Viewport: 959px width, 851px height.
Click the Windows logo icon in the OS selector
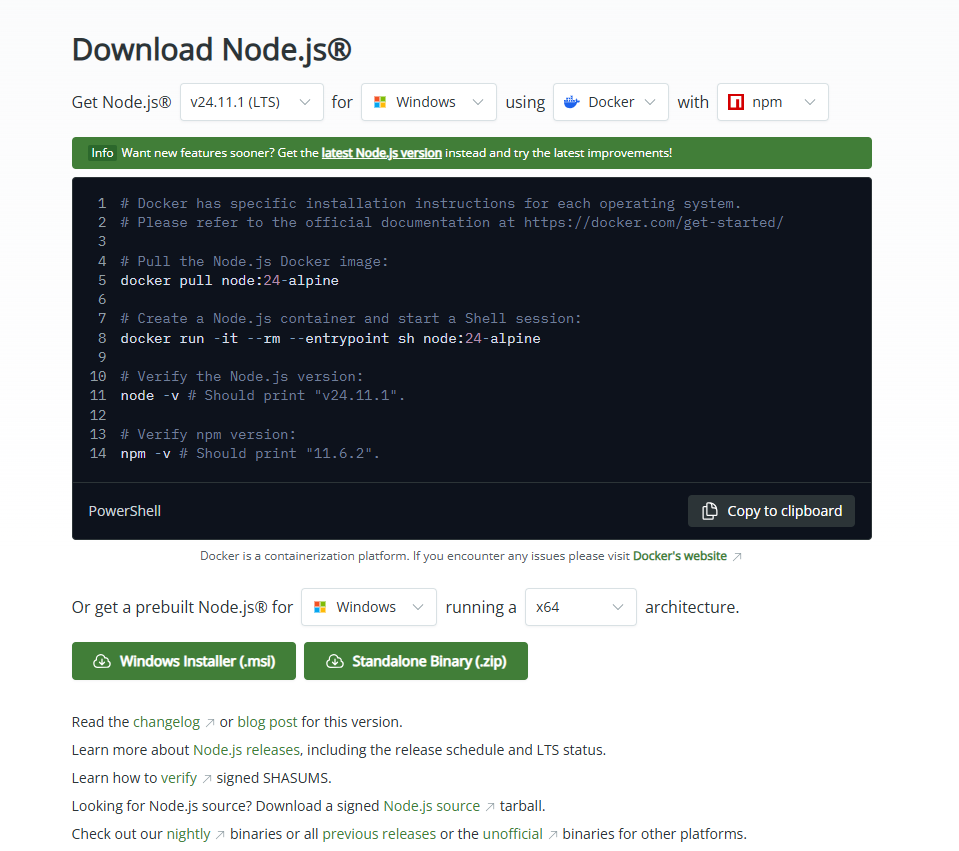383,101
